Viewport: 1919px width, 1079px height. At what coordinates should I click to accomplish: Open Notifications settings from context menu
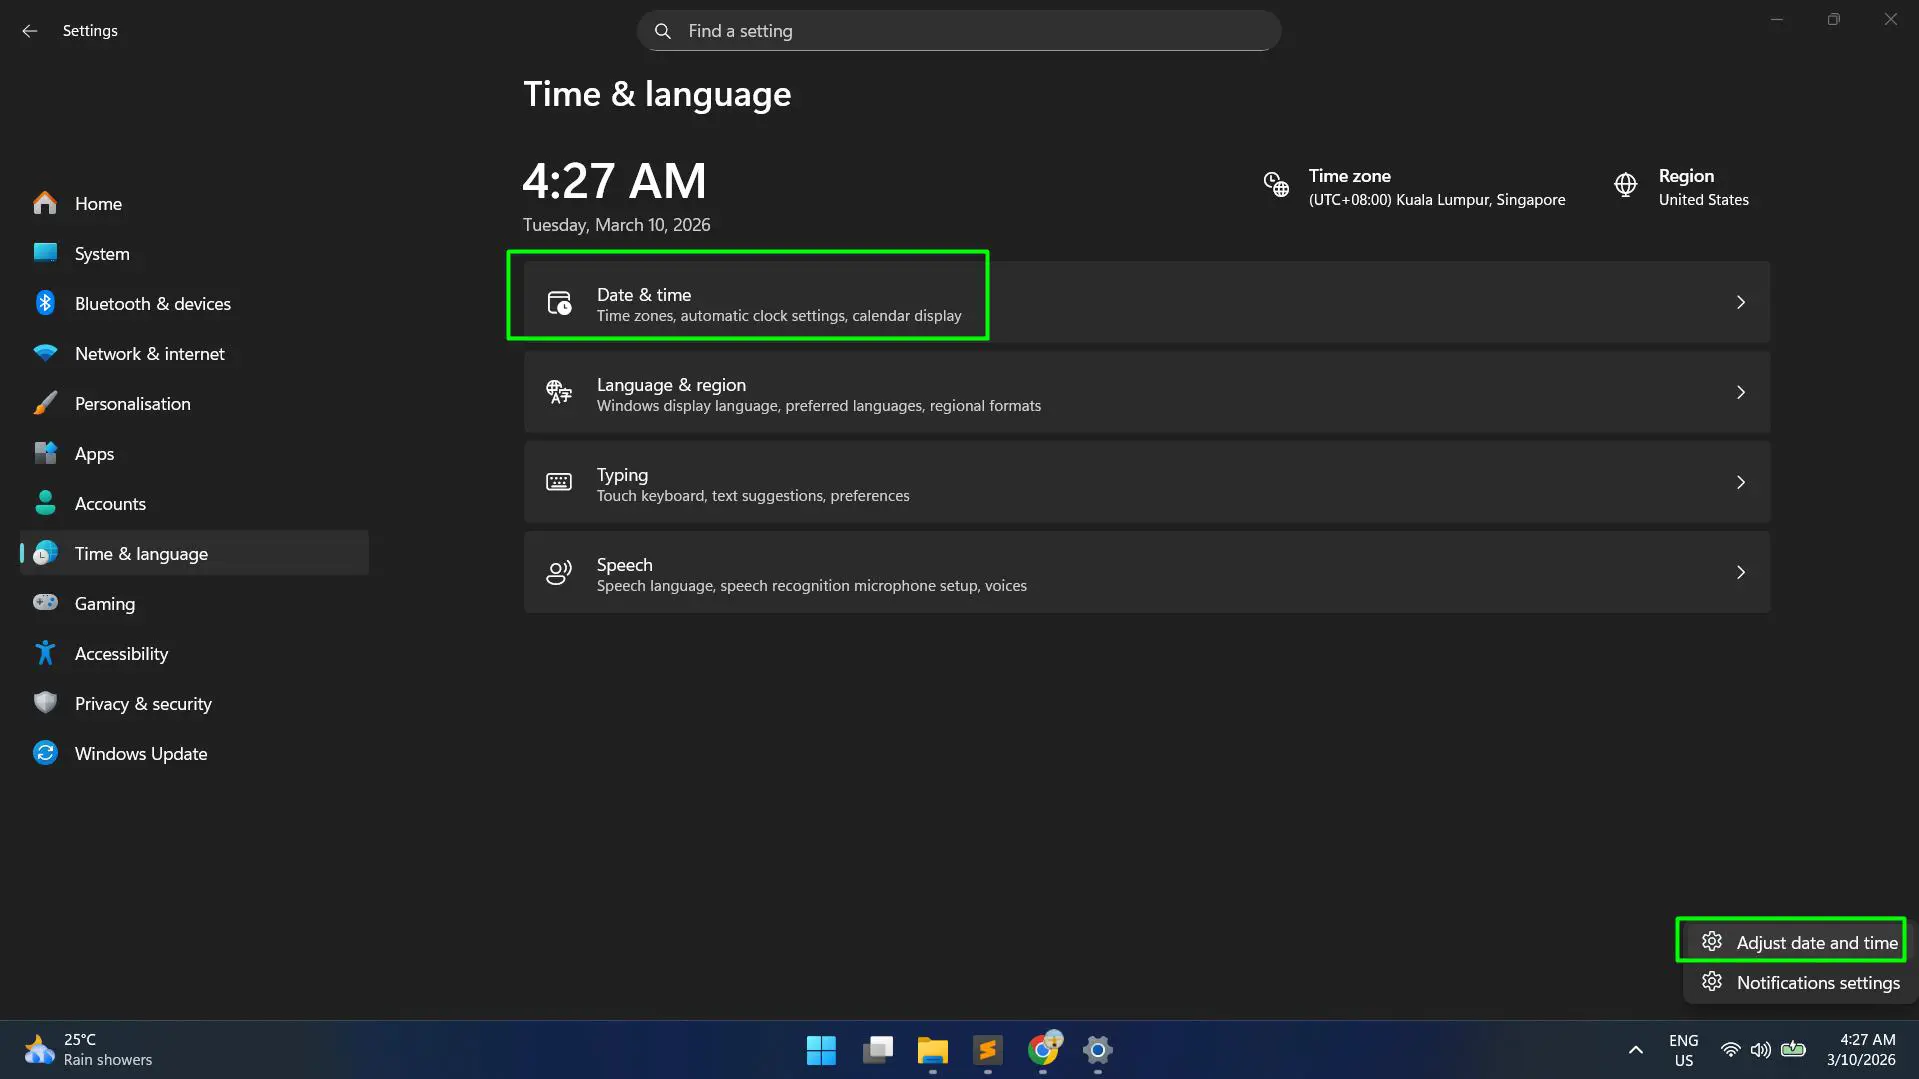1800,982
